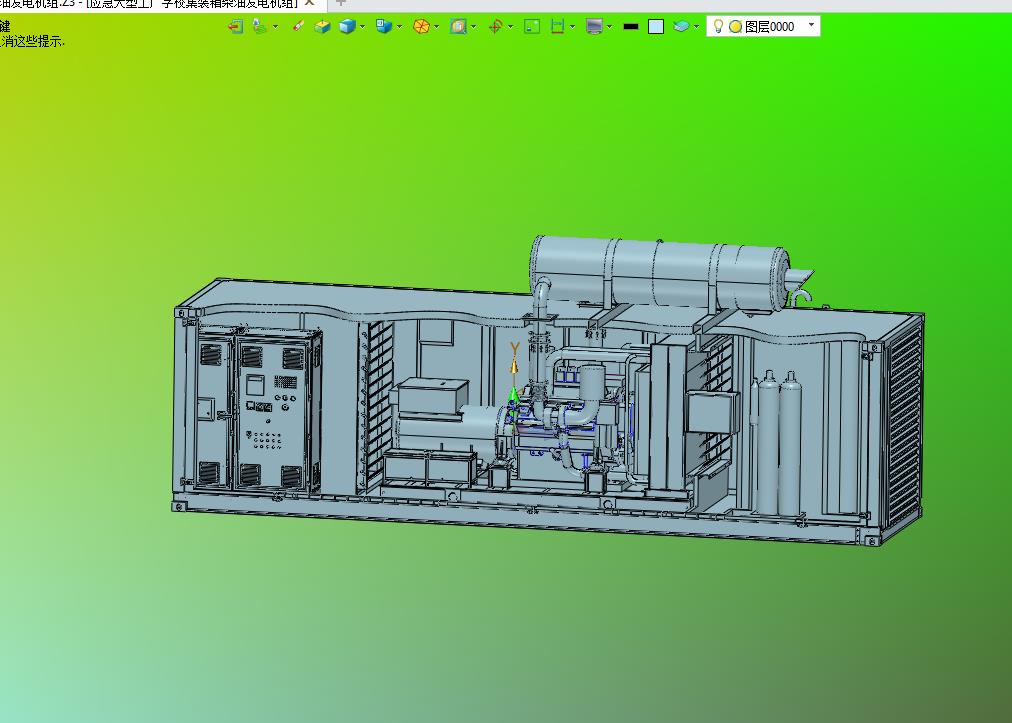This screenshot has height=723, width=1012.
Task: Expand the arrow beside the layers stack icon
Action: pyautogui.click(x=696, y=26)
